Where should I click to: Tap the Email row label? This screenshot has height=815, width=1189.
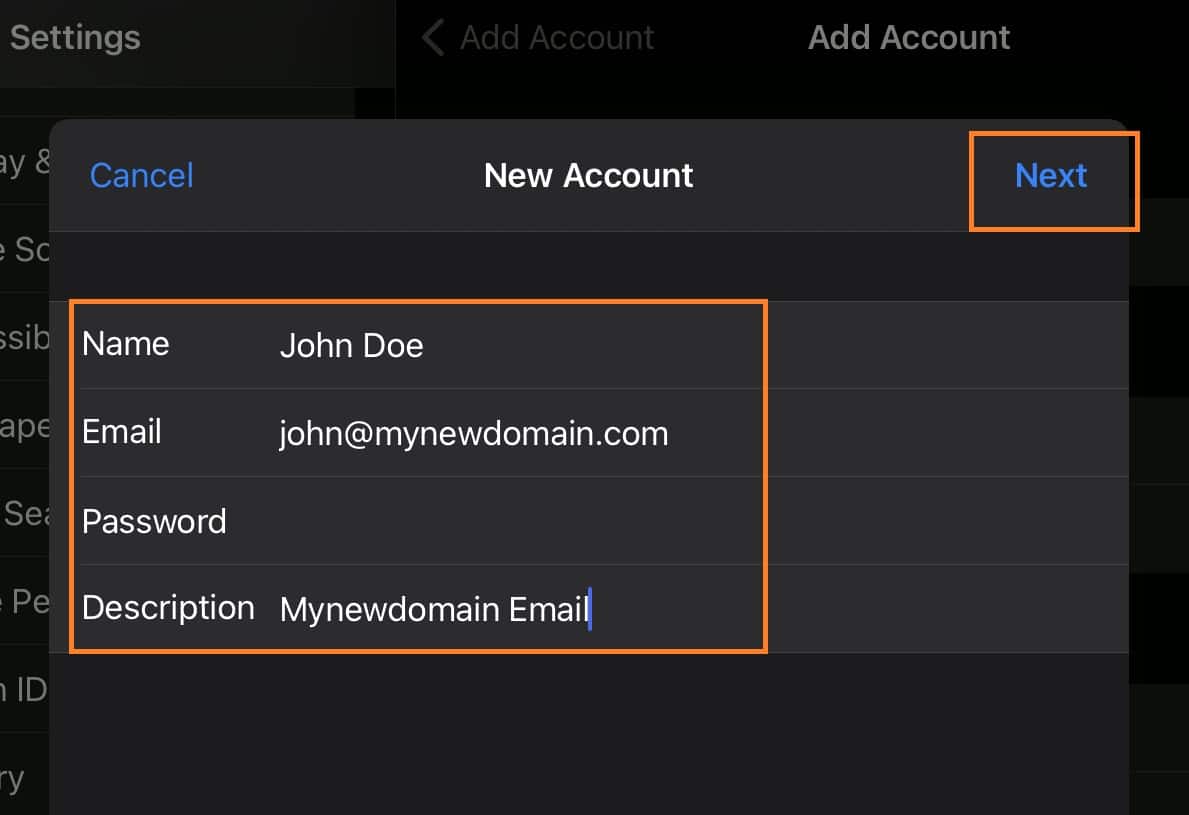pos(121,433)
